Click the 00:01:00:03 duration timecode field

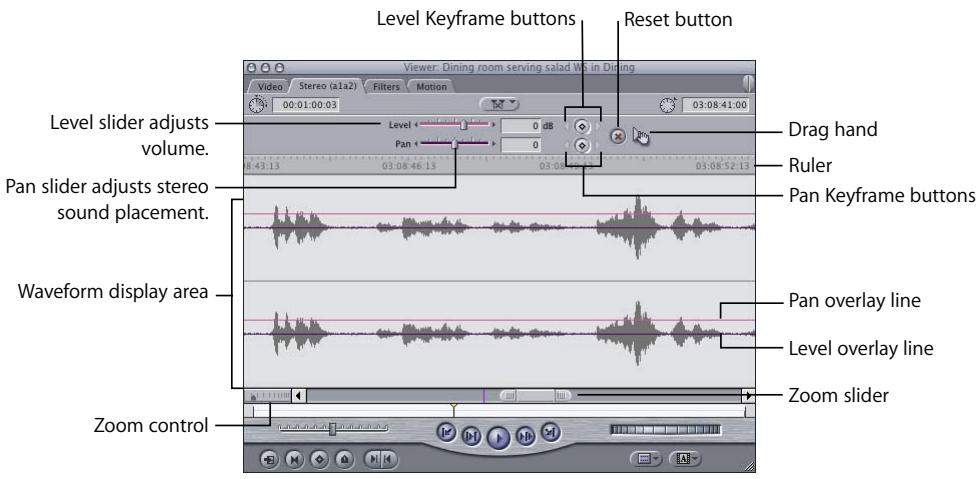tap(306, 105)
